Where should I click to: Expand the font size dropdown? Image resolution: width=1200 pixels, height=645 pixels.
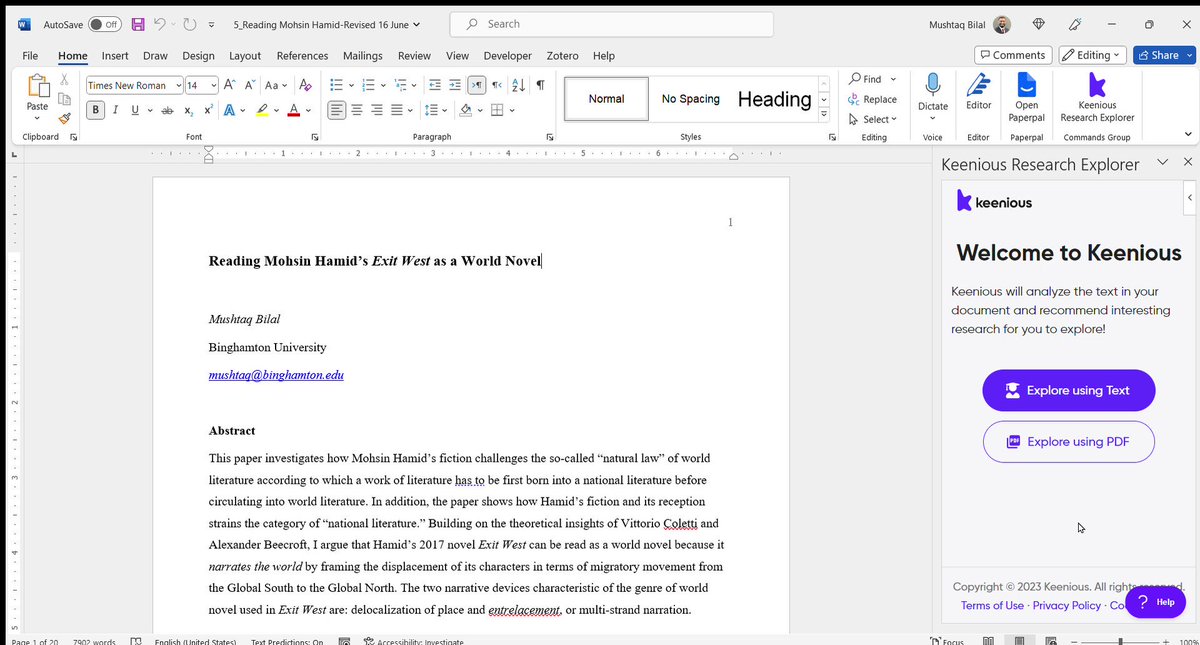(x=212, y=85)
